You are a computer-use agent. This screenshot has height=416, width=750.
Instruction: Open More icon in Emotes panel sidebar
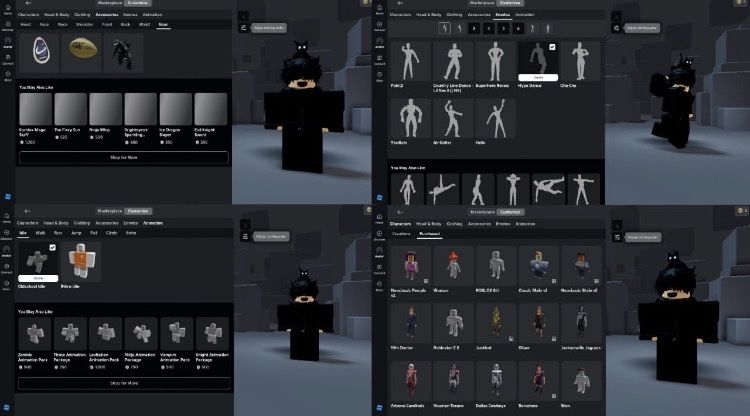(379, 77)
